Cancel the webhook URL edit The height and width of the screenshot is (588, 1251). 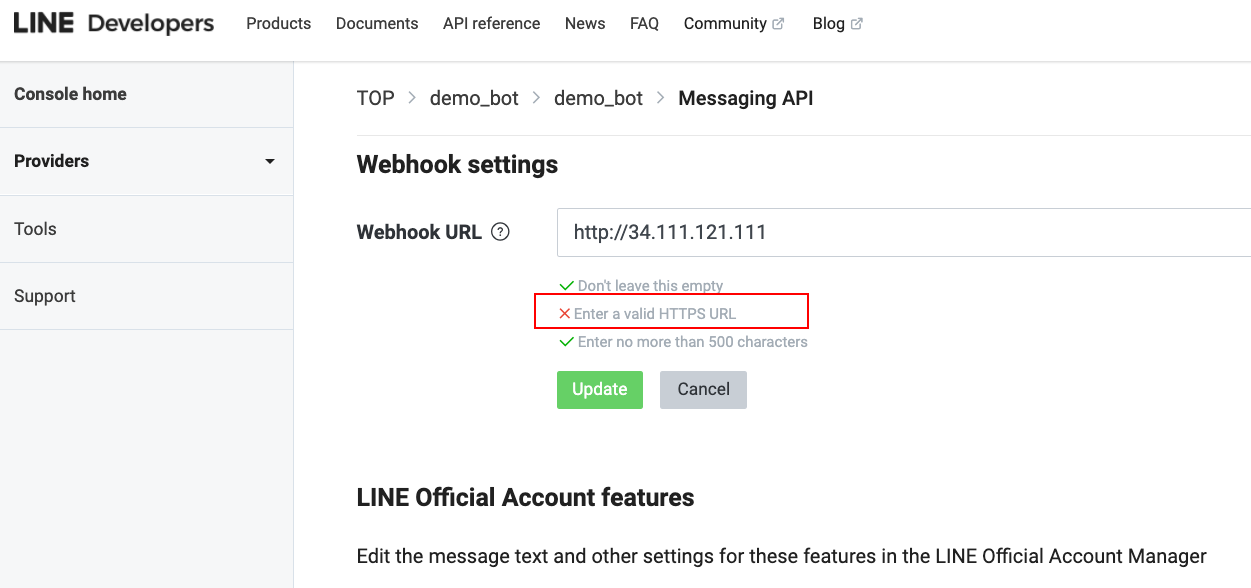[x=703, y=389]
